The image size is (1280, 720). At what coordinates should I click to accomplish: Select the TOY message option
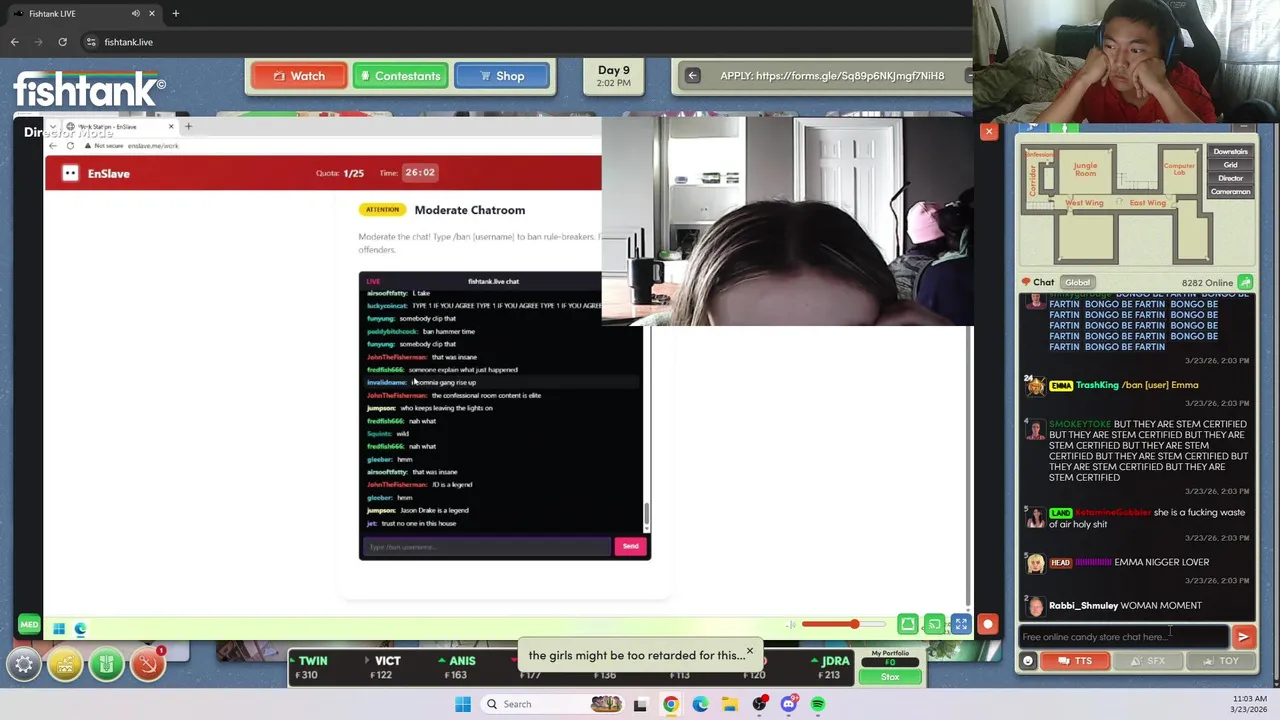pyautogui.click(x=1221, y=661)
